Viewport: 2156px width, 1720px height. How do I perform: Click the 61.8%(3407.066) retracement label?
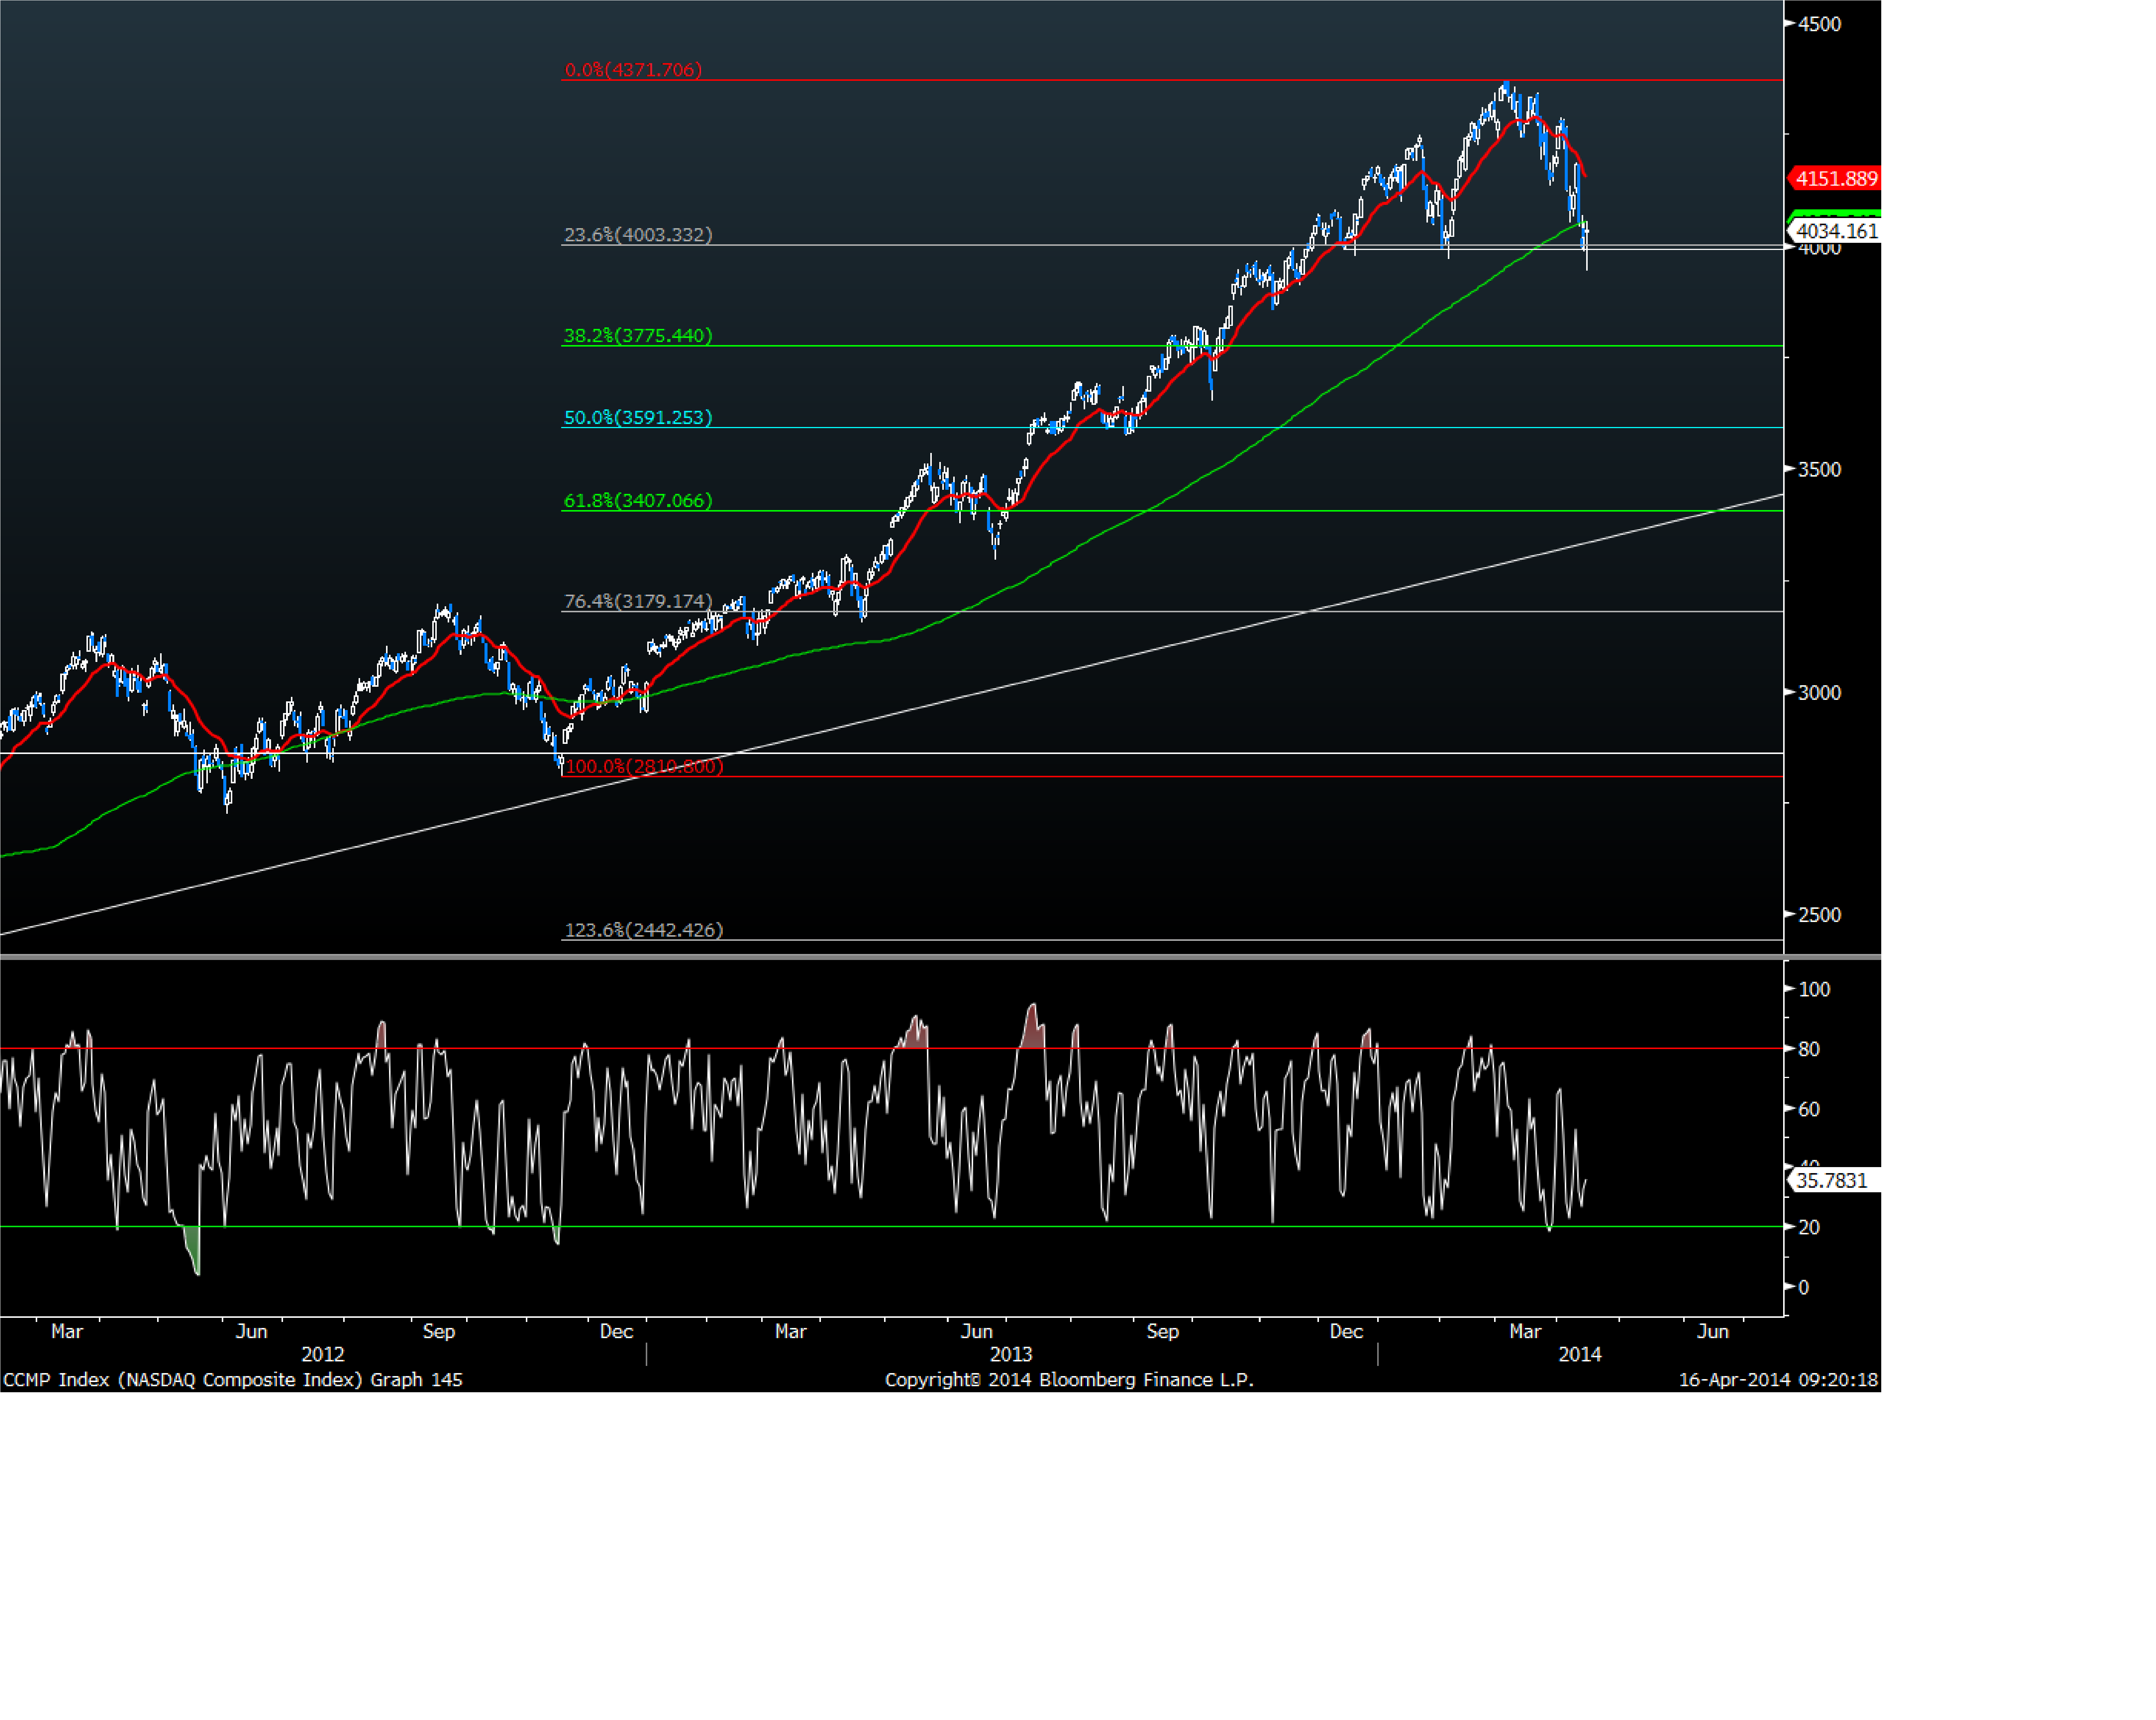point(638,501)
